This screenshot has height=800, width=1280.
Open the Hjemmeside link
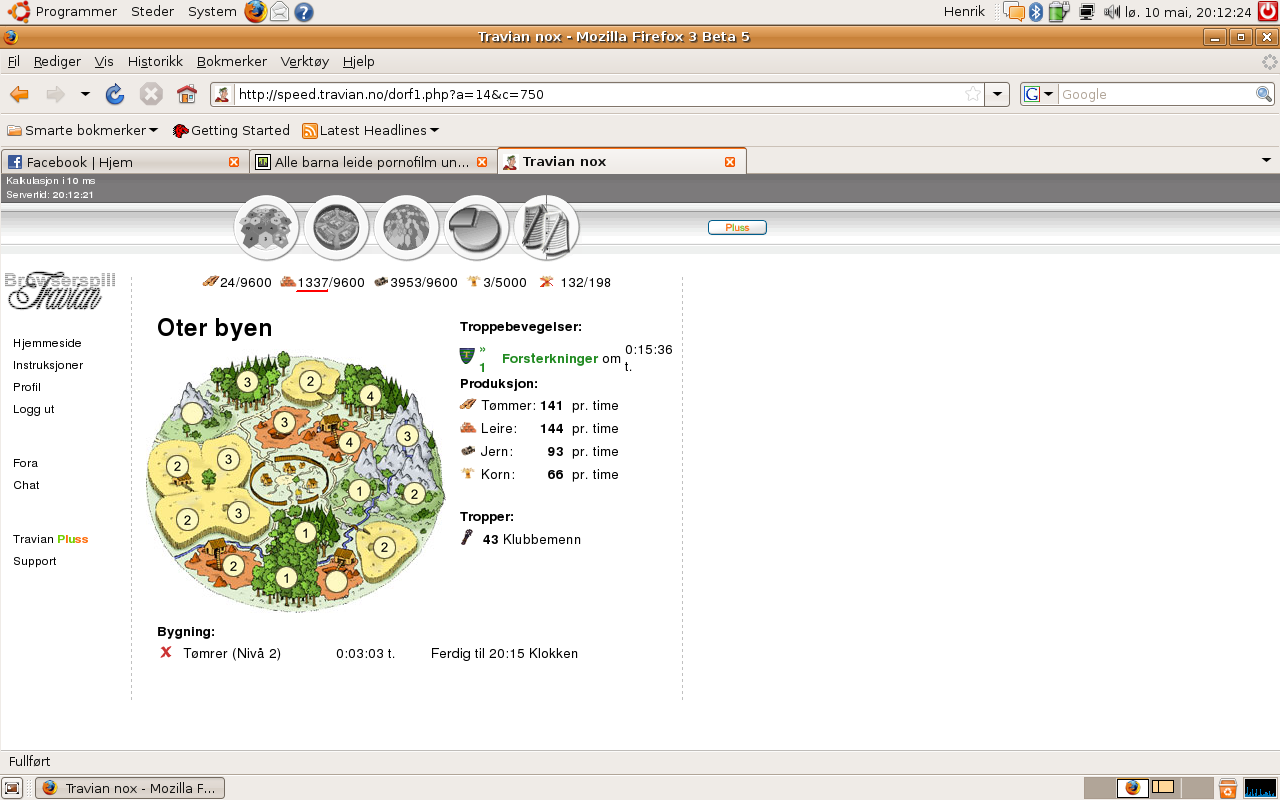[x=47, y=343]
